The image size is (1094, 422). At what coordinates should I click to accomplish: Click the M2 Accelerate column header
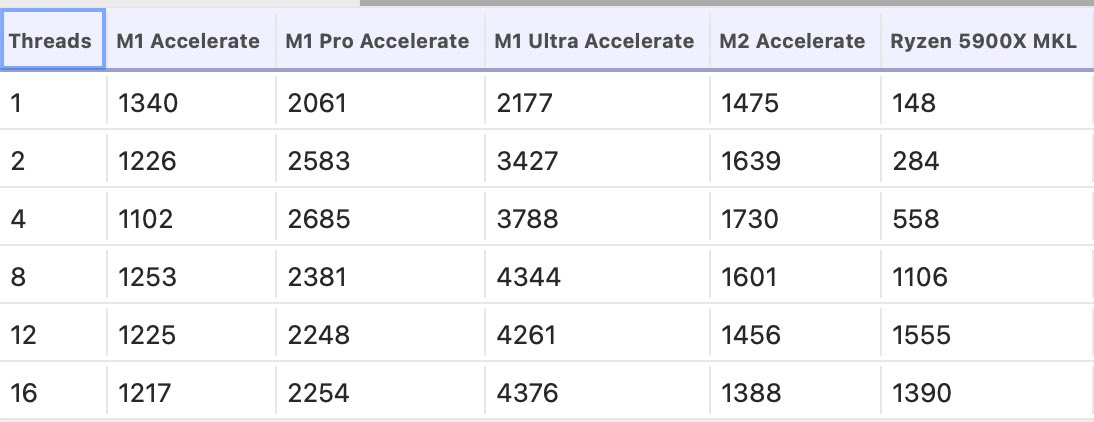(795, 40)
